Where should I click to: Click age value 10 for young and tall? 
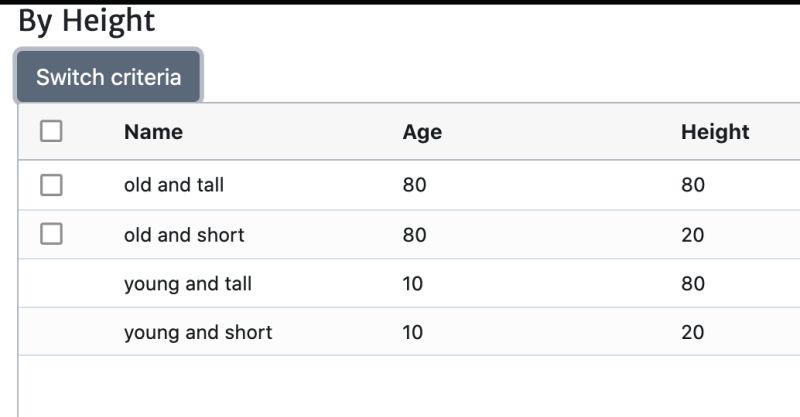[412, 284]
